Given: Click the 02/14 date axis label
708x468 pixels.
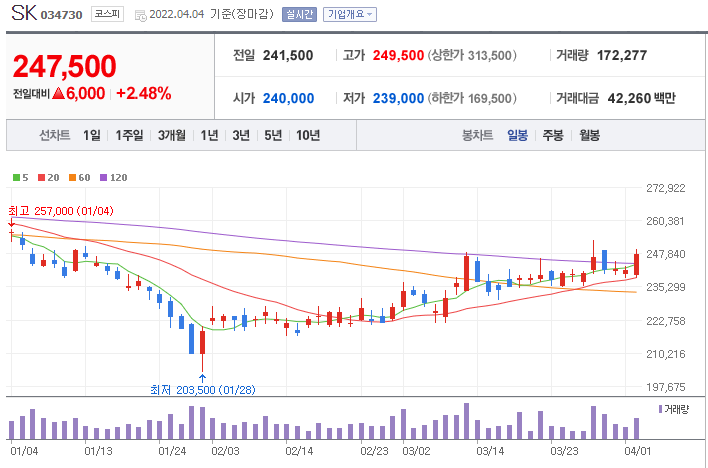Looking at the screenshot, I should (299, 451).
